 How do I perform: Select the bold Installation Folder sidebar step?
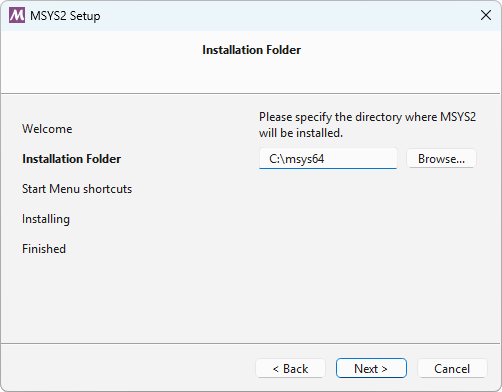pyautogui.click(x=71, y=159)
